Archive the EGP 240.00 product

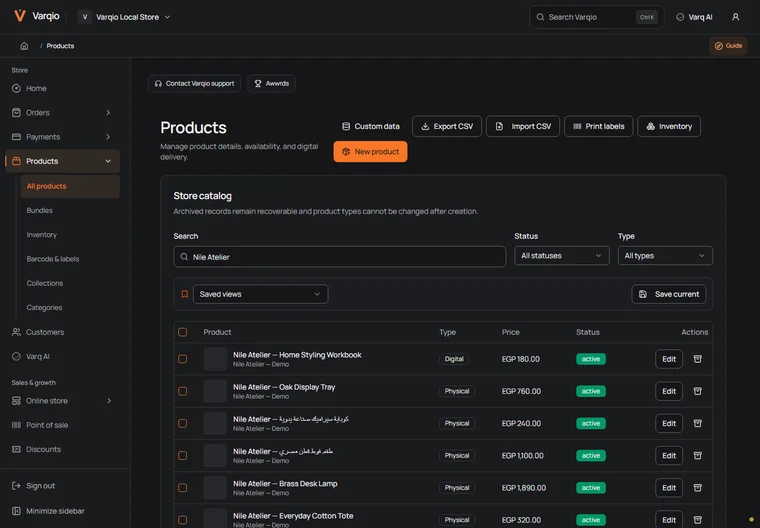697,423
